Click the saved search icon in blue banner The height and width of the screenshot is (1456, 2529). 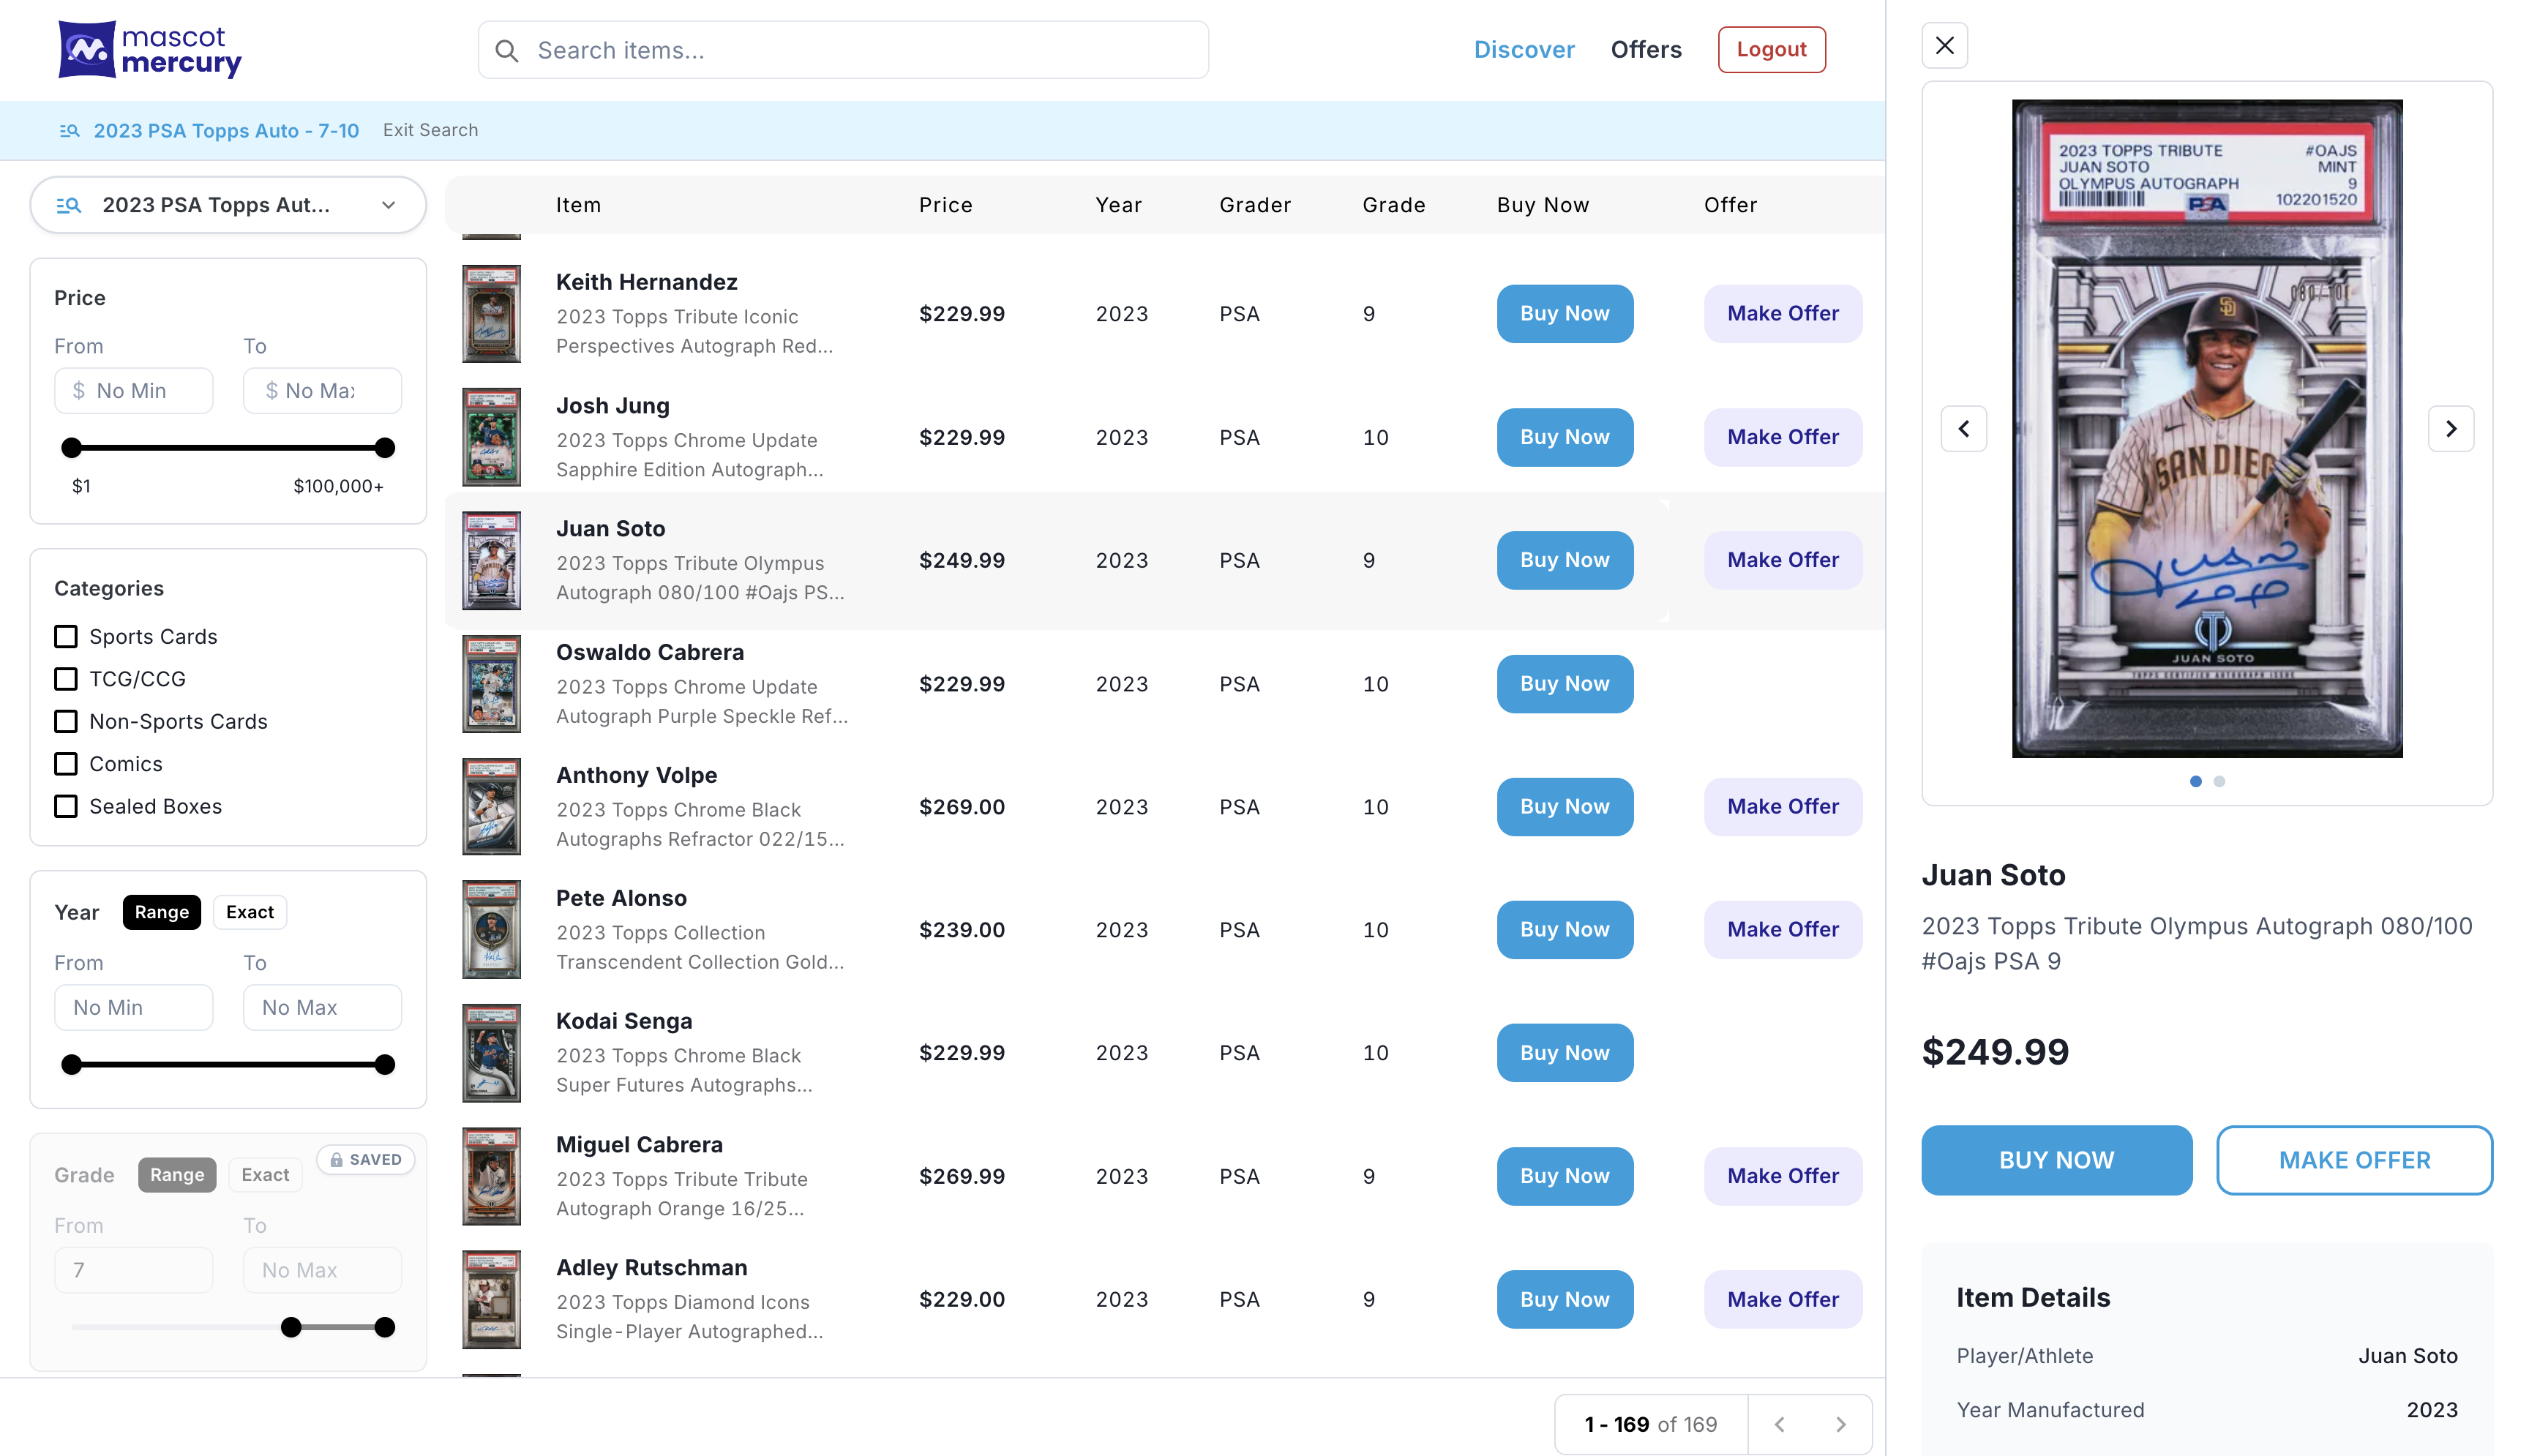(69, 131)
